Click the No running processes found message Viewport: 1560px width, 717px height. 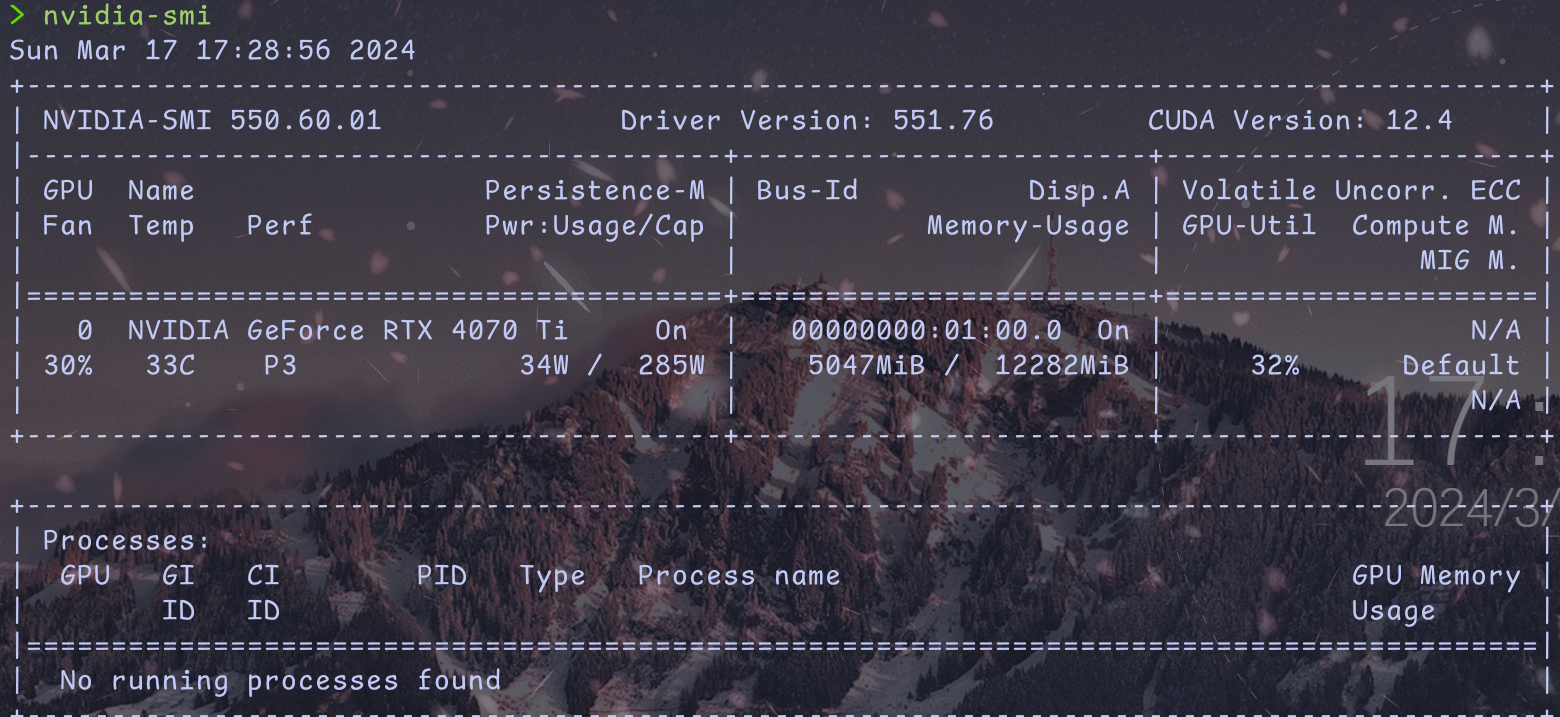coord(280,682)
